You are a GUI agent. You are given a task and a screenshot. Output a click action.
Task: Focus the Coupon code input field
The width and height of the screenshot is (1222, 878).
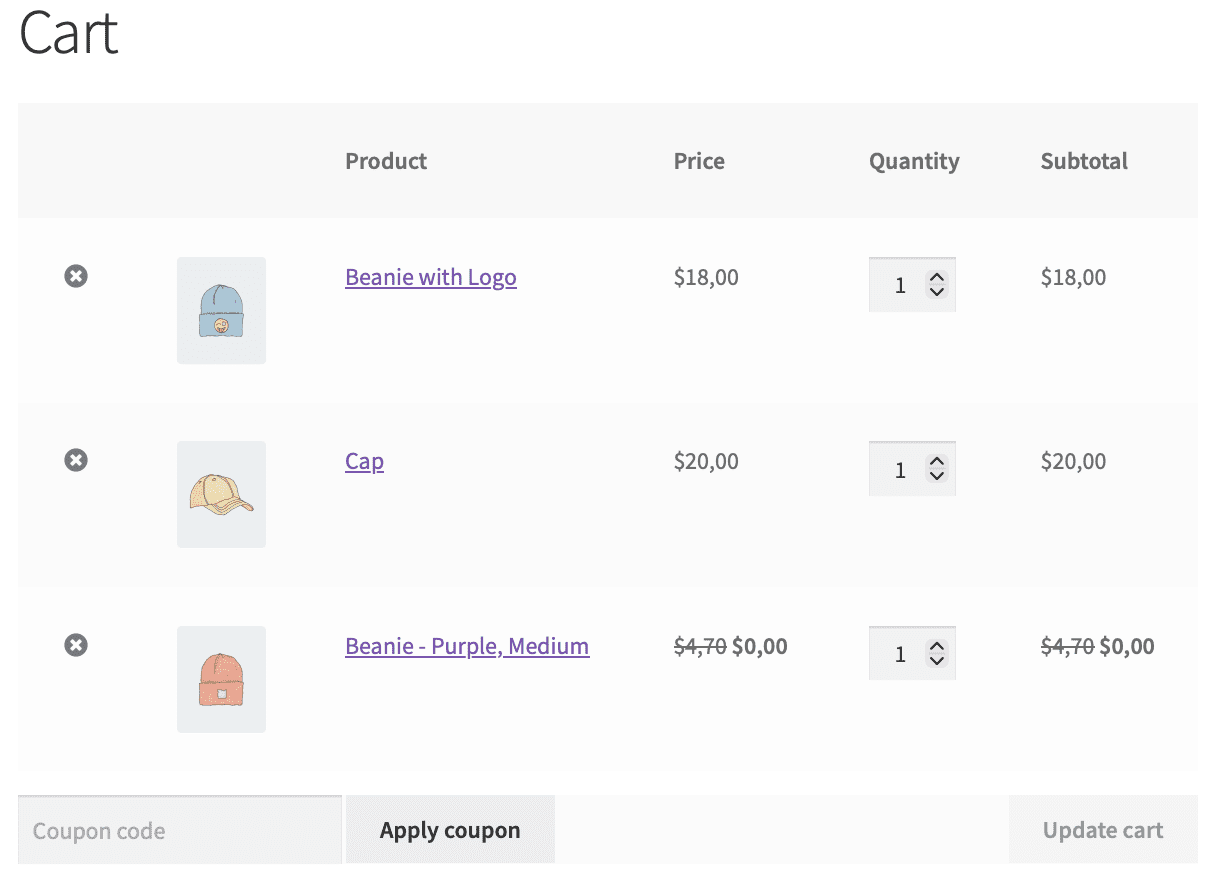(180, 830)
